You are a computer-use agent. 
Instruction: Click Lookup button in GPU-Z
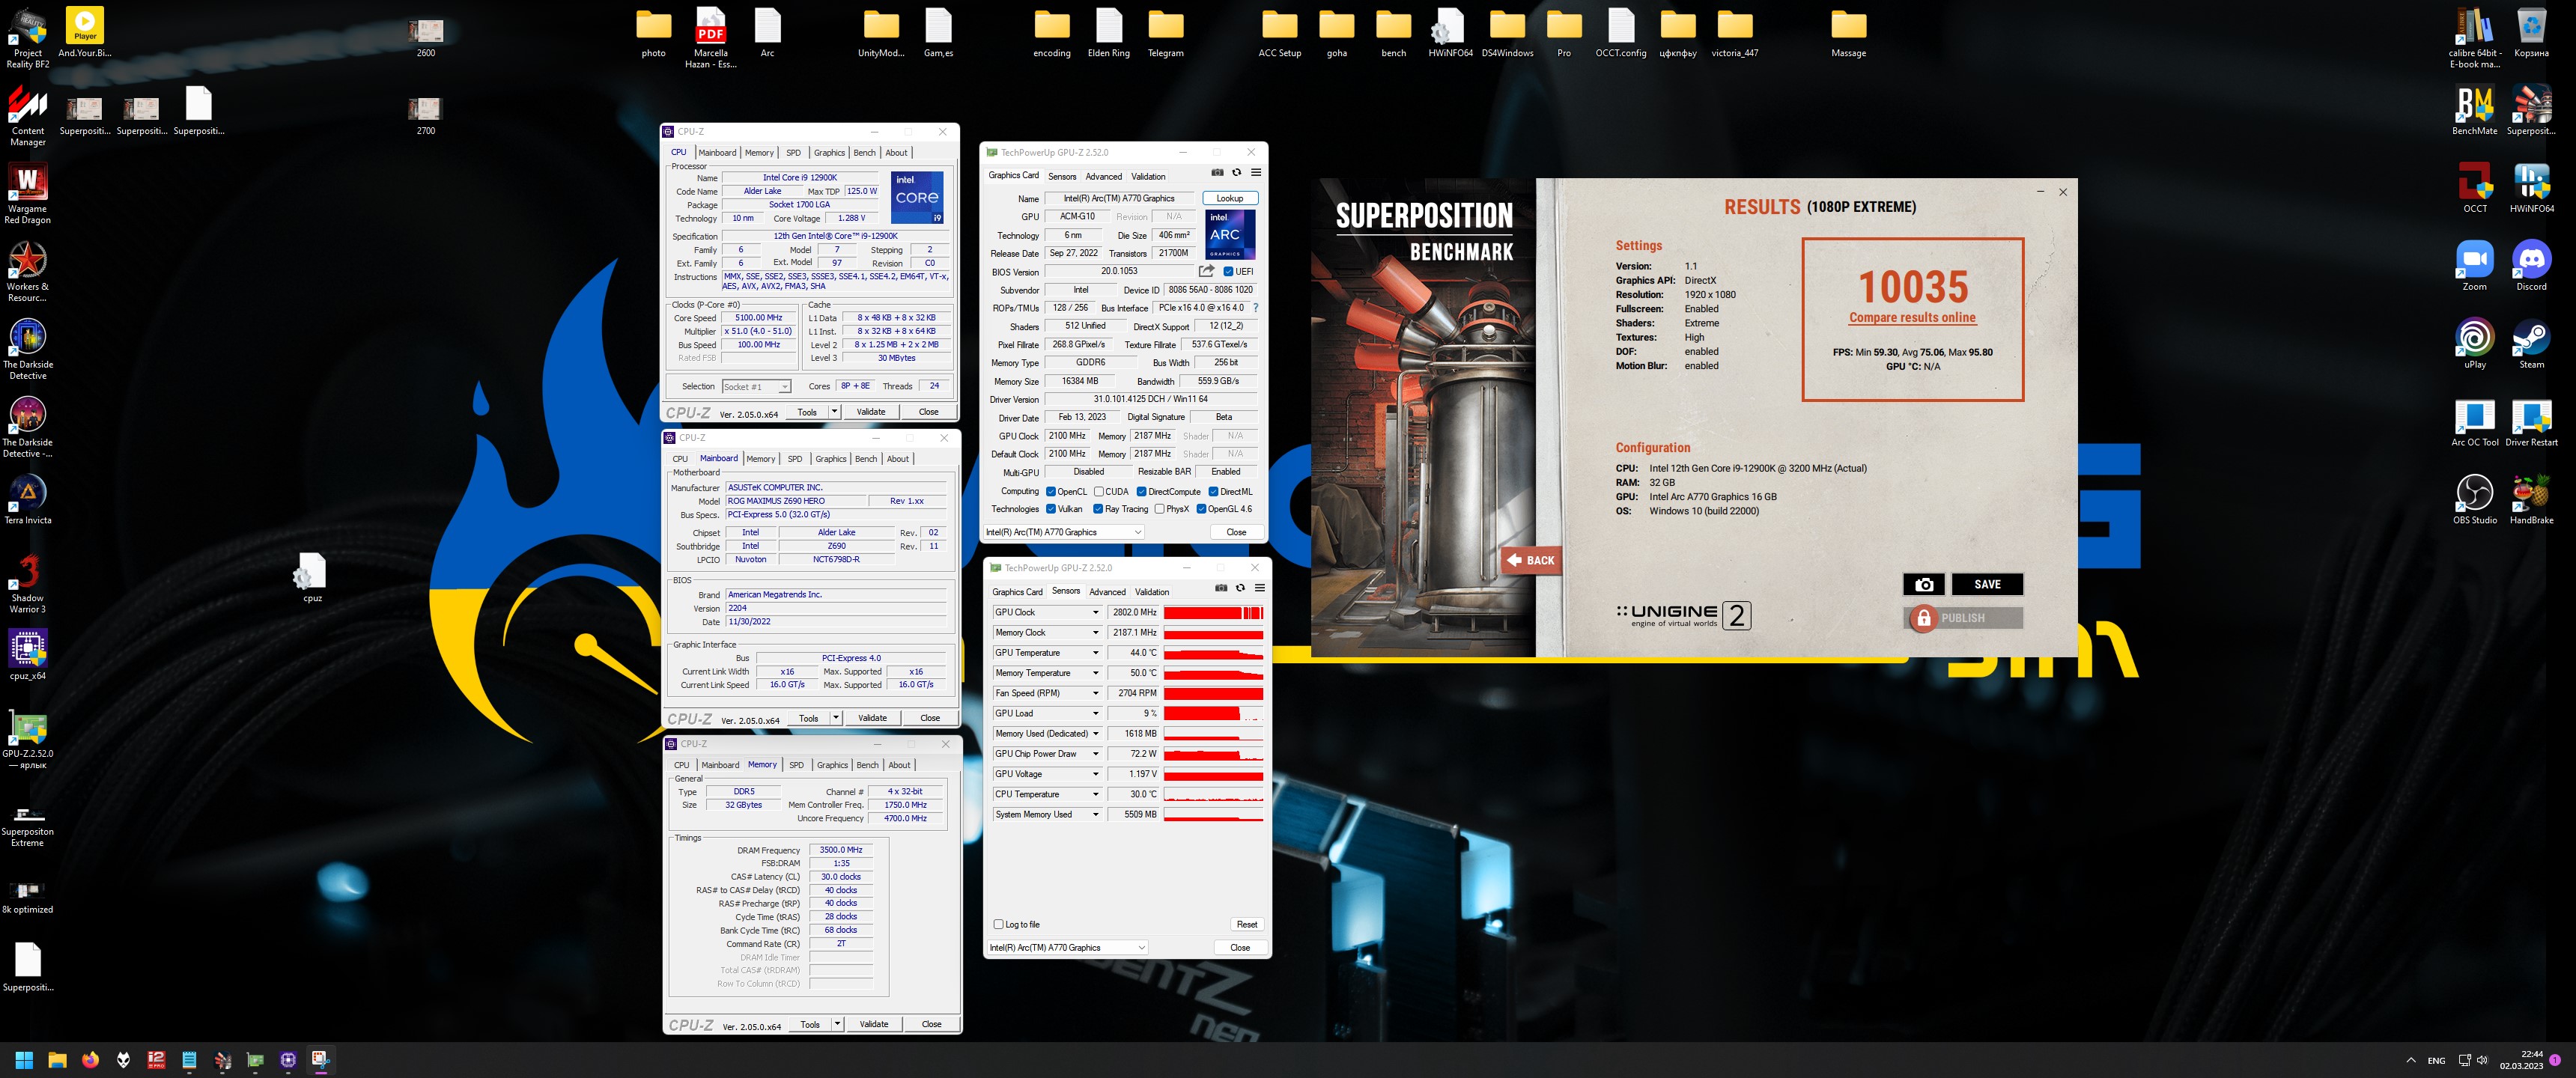[x=1230, y=198]
